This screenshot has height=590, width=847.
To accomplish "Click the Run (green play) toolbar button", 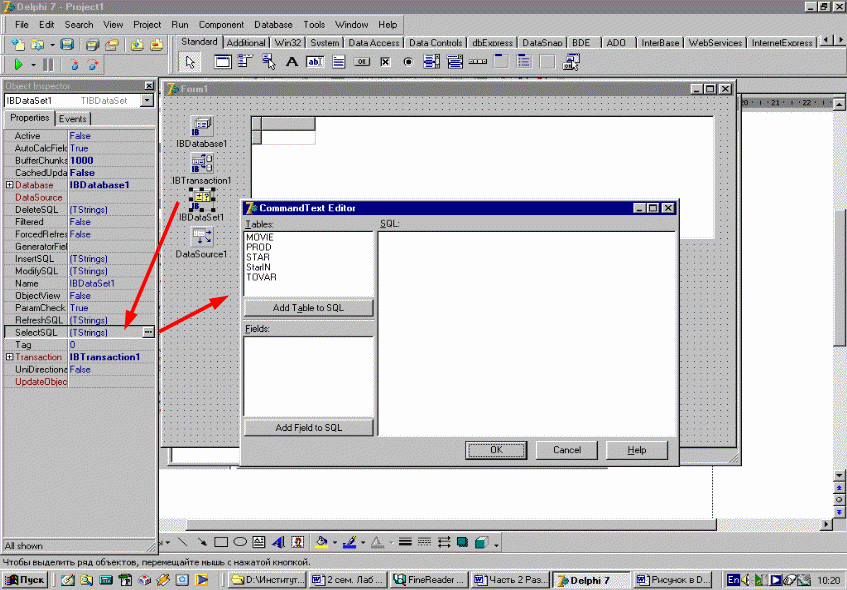I will click(x=18, y=64).
